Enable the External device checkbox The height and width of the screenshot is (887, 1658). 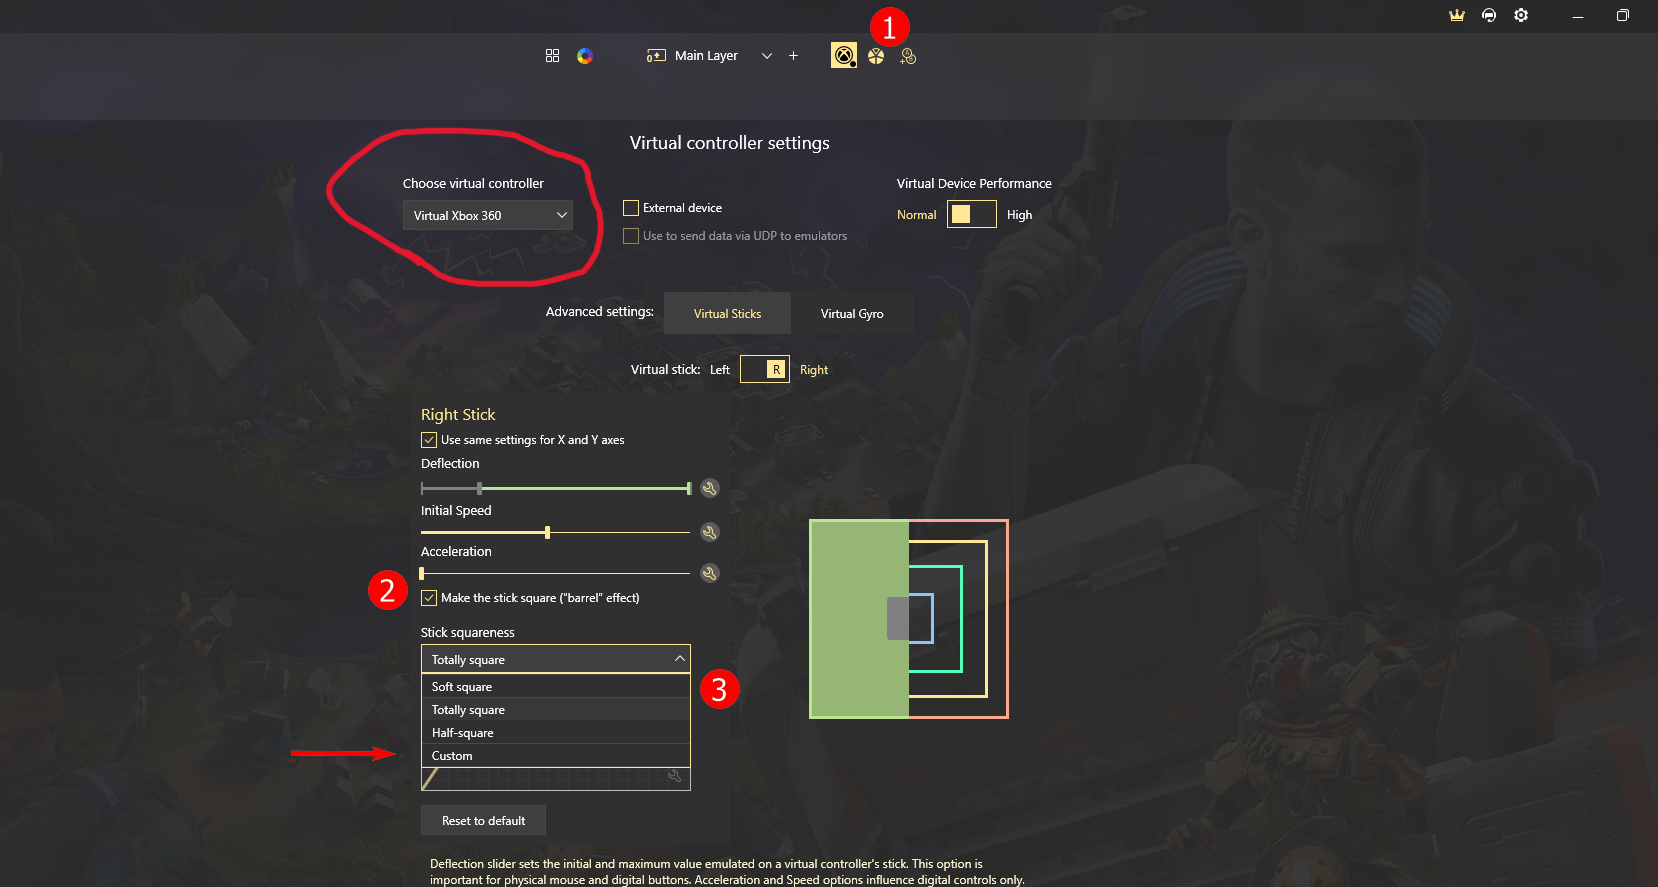(631, 208)
